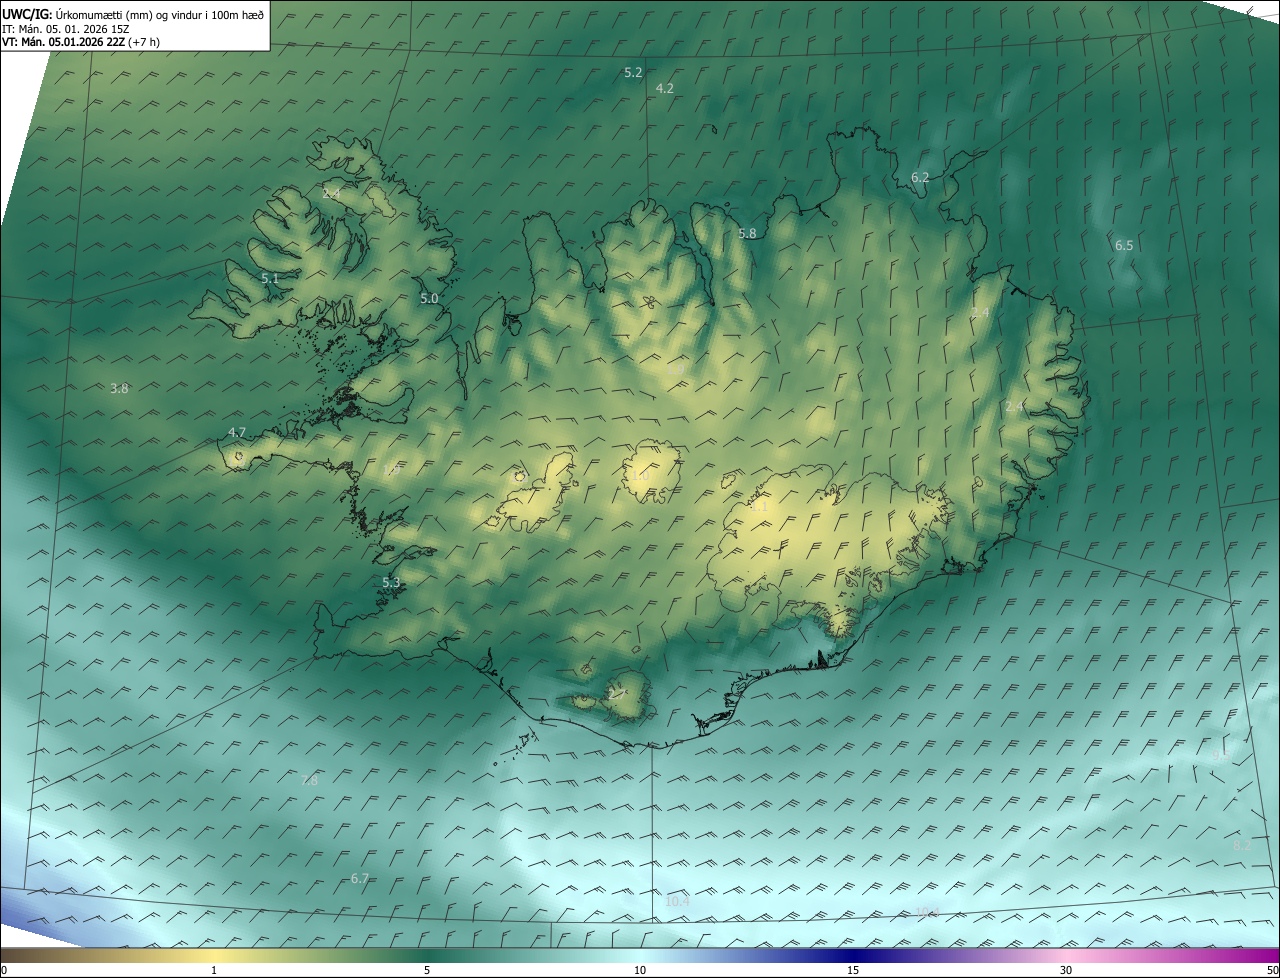Click the 5.3 value on the southwest coast
The width and height of the screenshot is (1280, 978).
click(x=391, y=583)
